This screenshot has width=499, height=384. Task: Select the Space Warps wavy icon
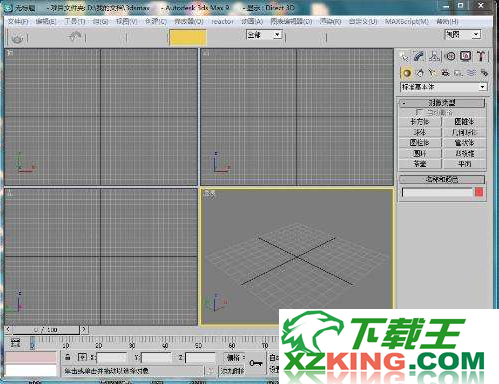471,72
